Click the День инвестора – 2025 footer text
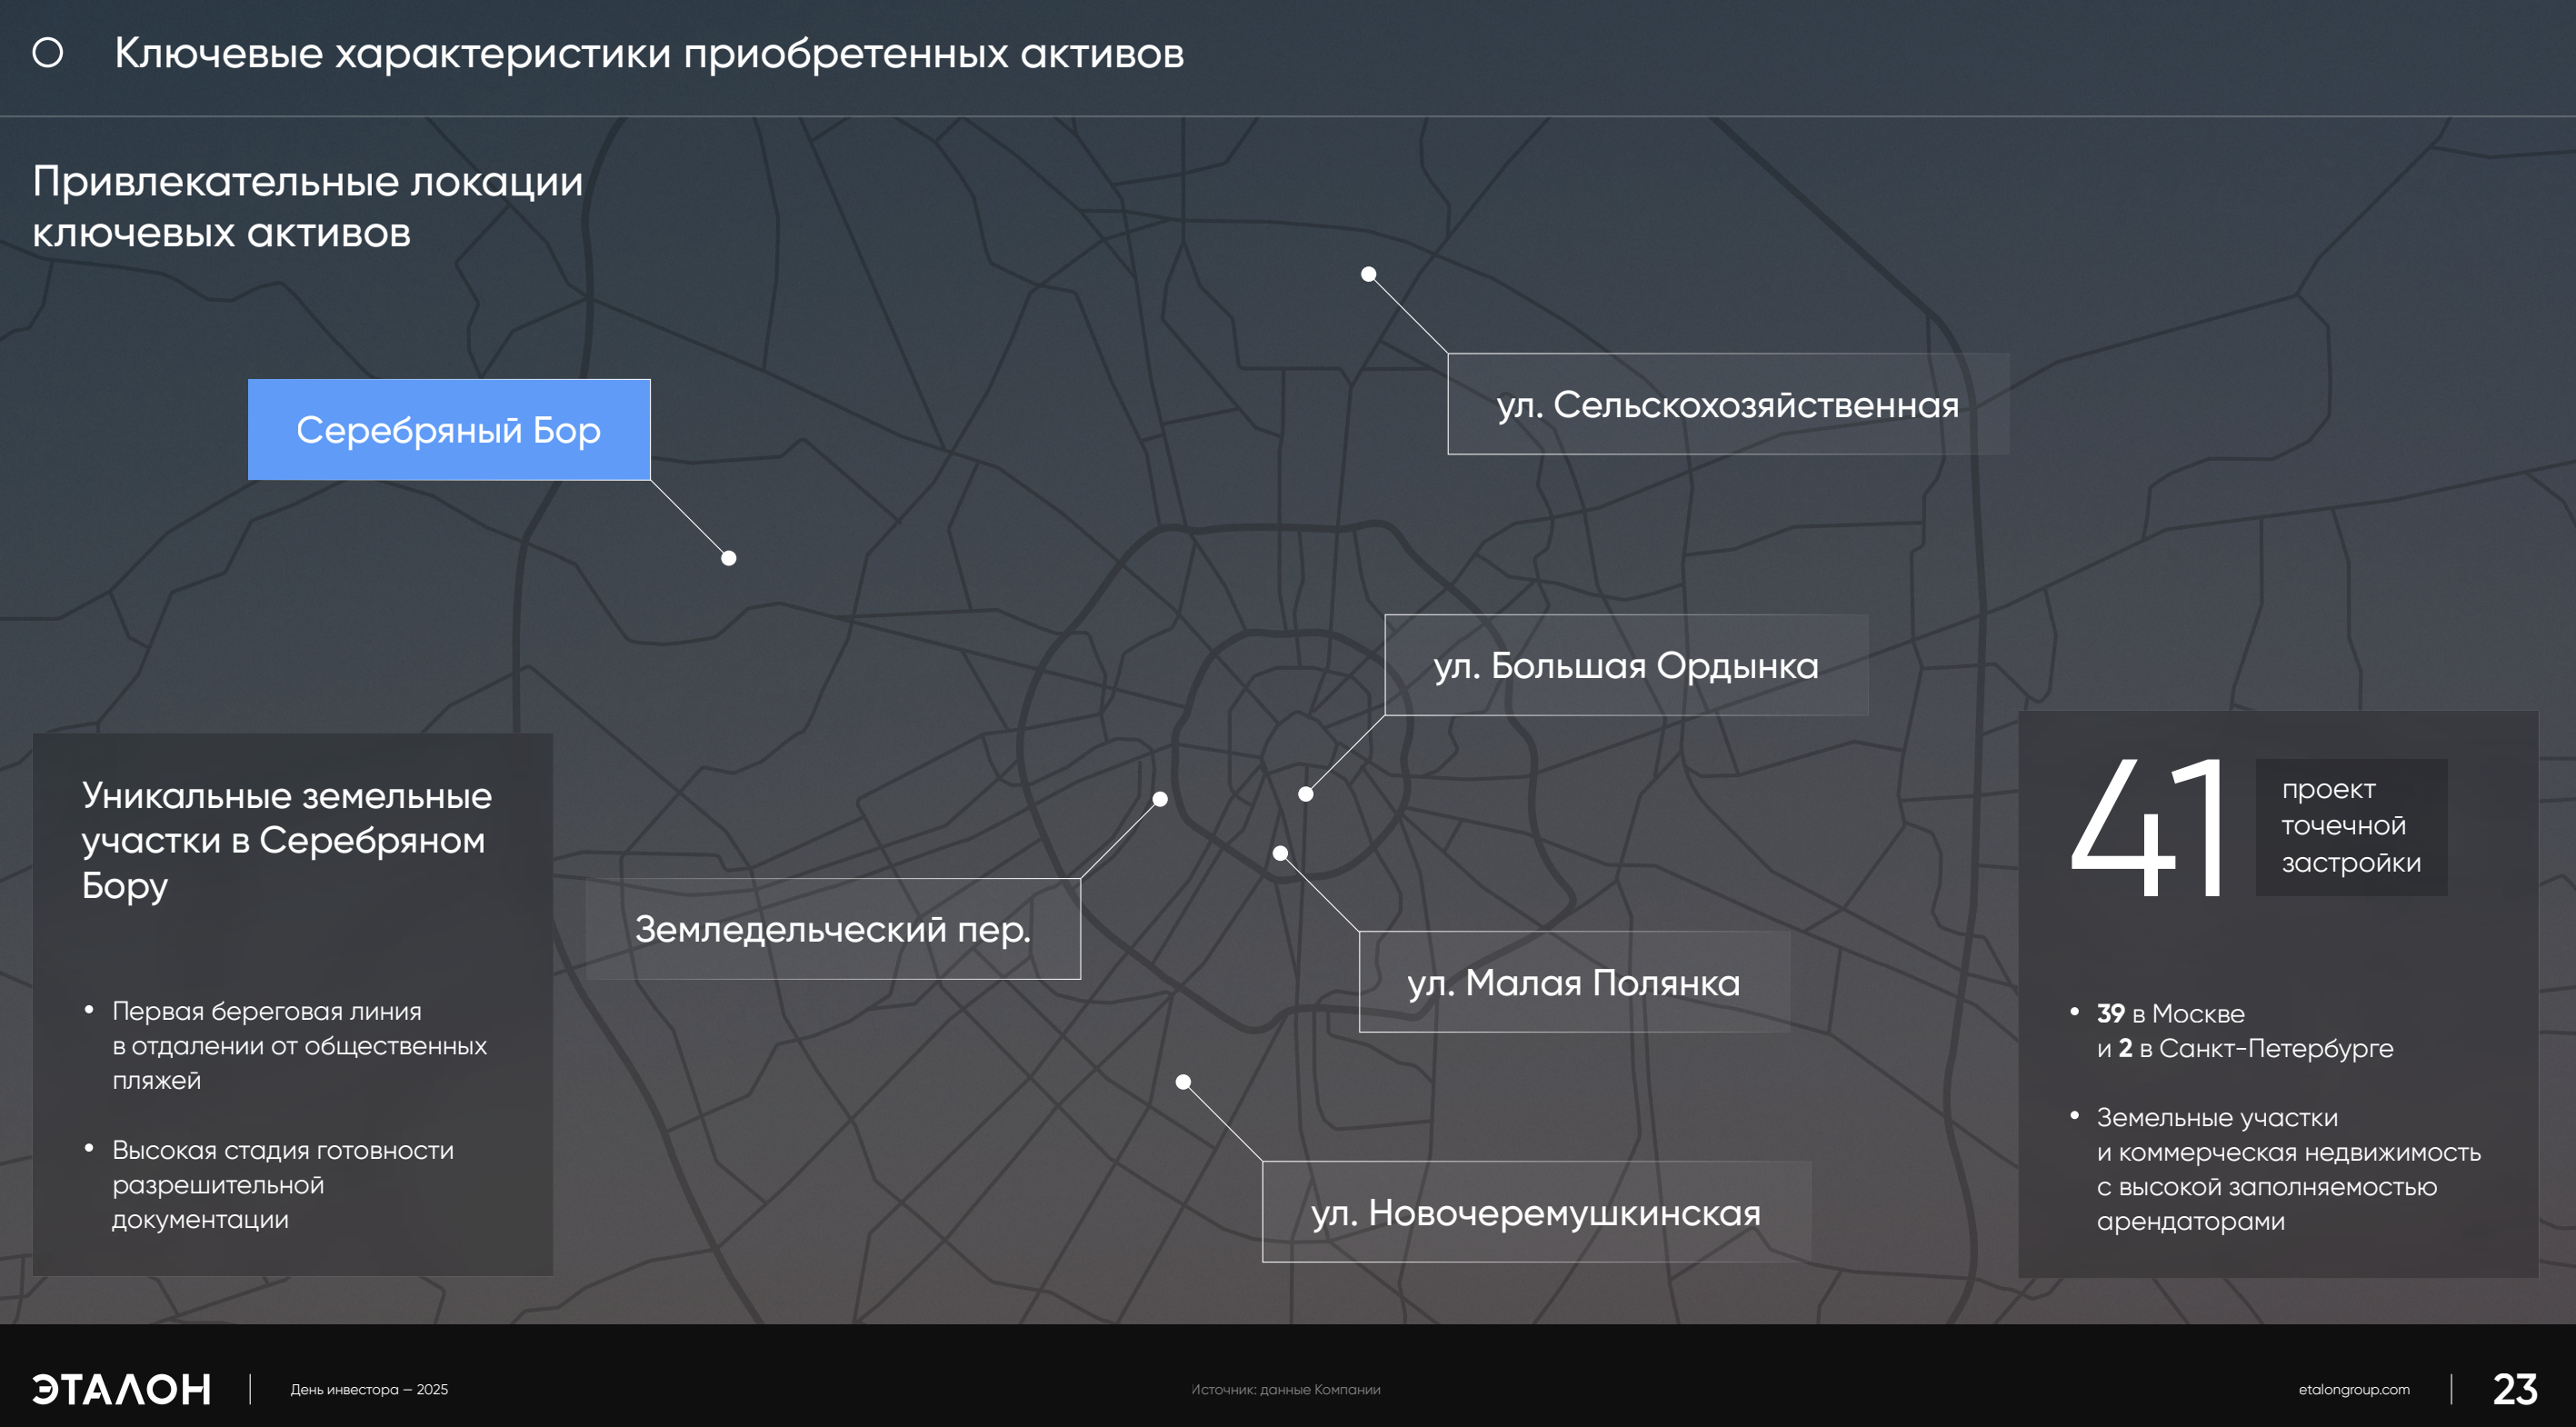Viewport: 2576px width, 1427px height. click(369, 1389)
